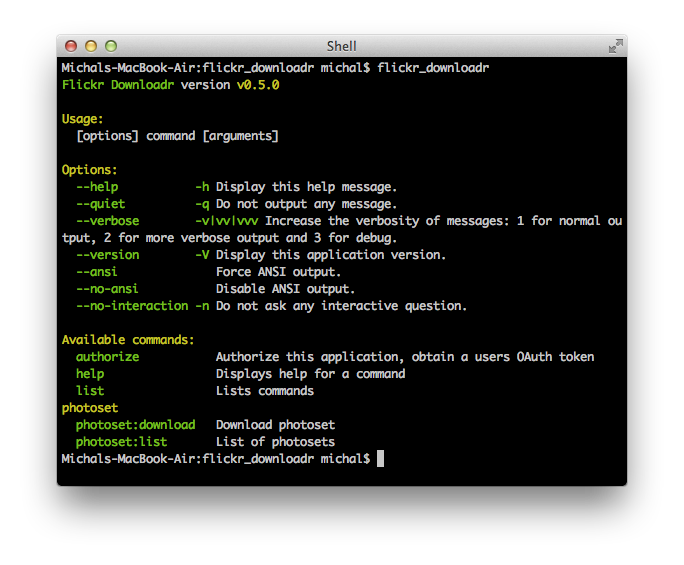The height and width of the screenshot is (565, 684).
Task: Click the bottom prompt 'Michals-MacBook-Air:flickr_downloadr michal$'
Action: [216, 459]
